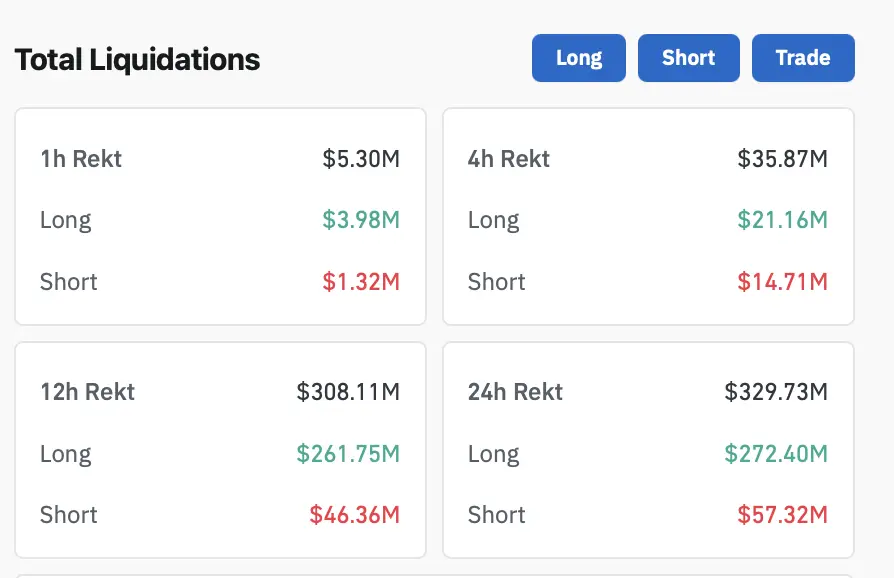Click the blue Short button

click(689, 58)
